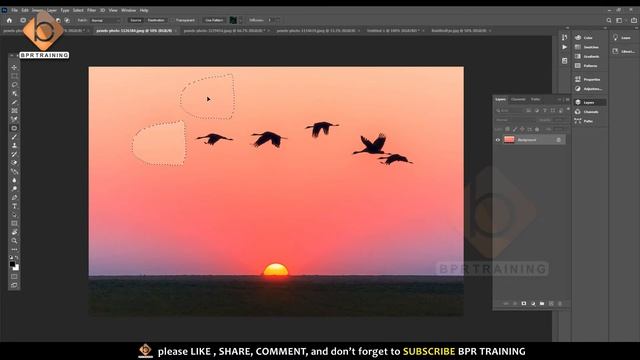The height and width of the screenshot is (360, 640).
Task: Click the Create new group folder icon
Action: [x=542, y=303]
